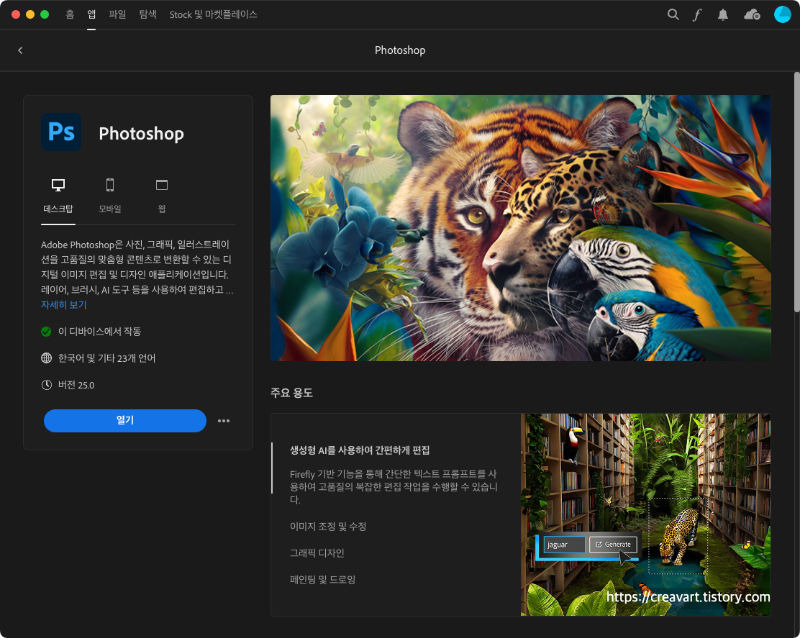Open the 앱 menu tab
The height and width of the screenshot is (638, 800).
pyautogui.click(x=91, y=14)
